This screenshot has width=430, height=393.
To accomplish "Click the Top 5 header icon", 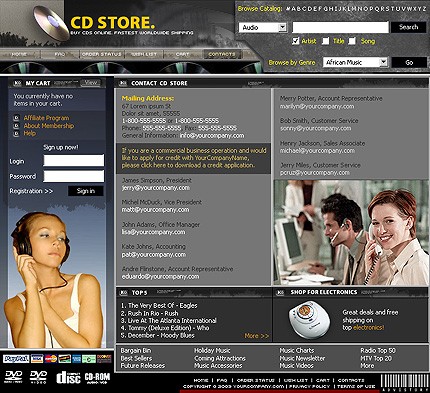I will click(x=123, y=293).
